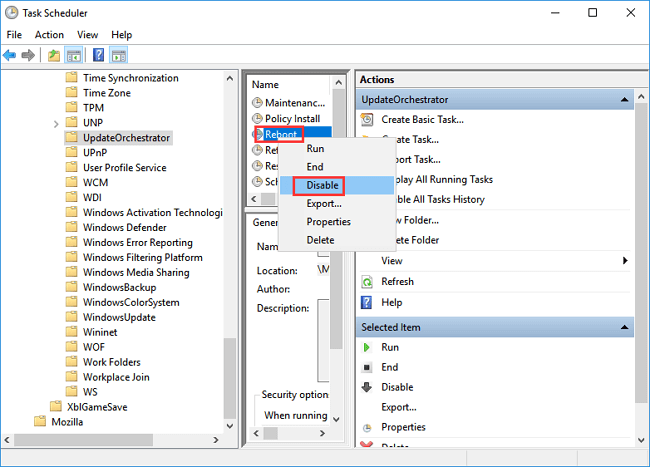Open the View menu in menu bar
Screen dimensions: 650x467
(87, 35)
